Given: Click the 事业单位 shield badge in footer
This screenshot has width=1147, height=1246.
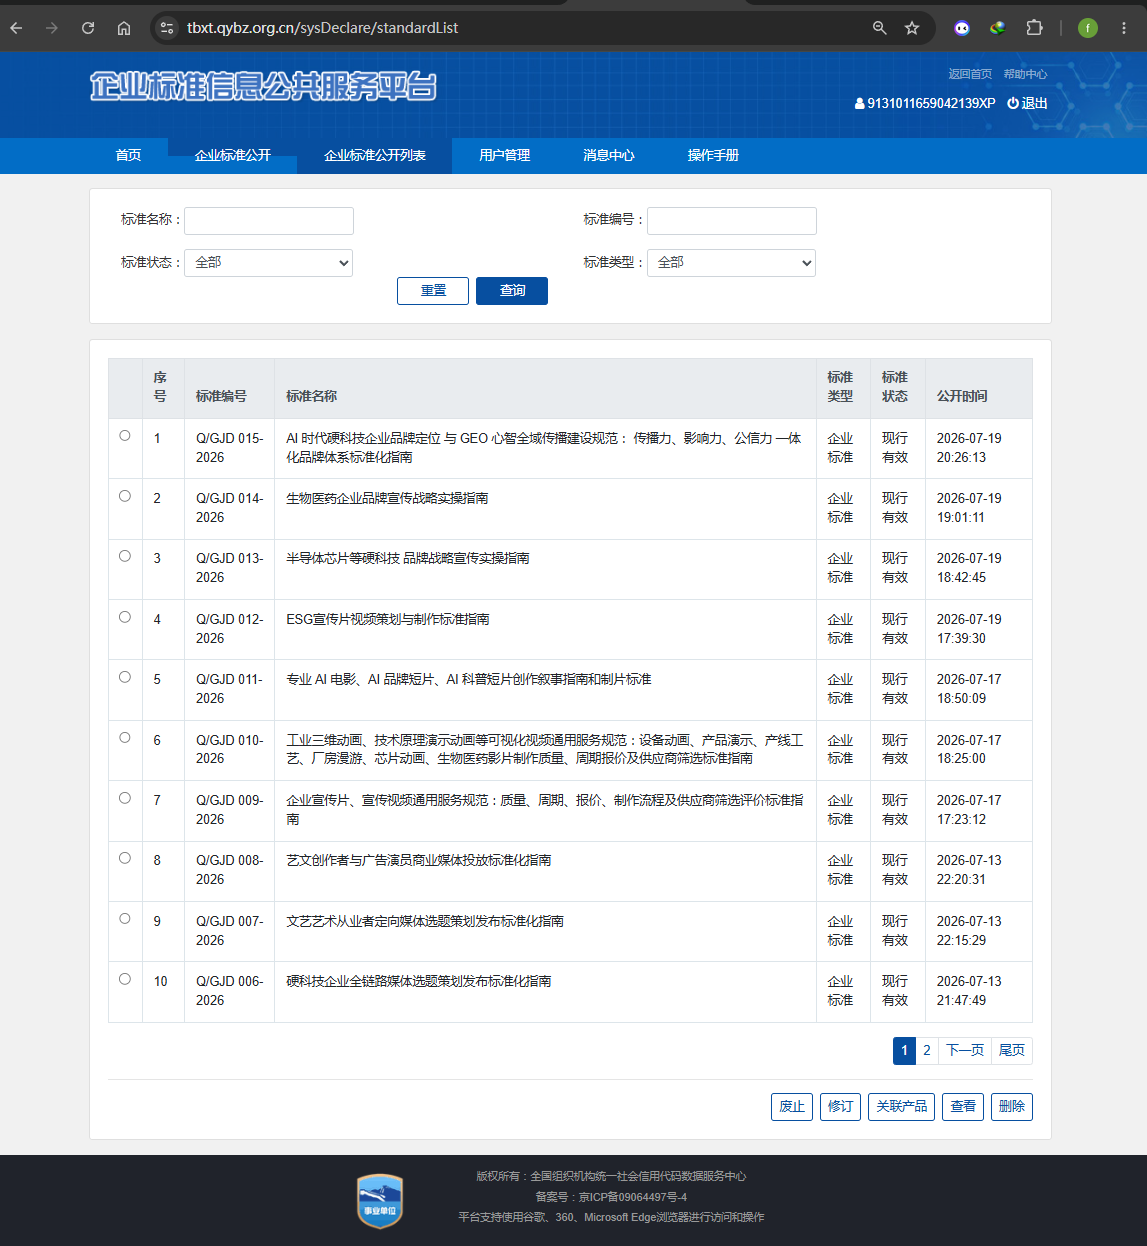Looking at the screenshot, I should 380,1201.
